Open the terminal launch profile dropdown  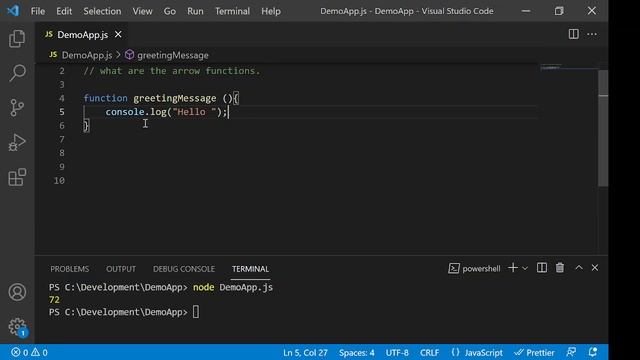(525, 269)
